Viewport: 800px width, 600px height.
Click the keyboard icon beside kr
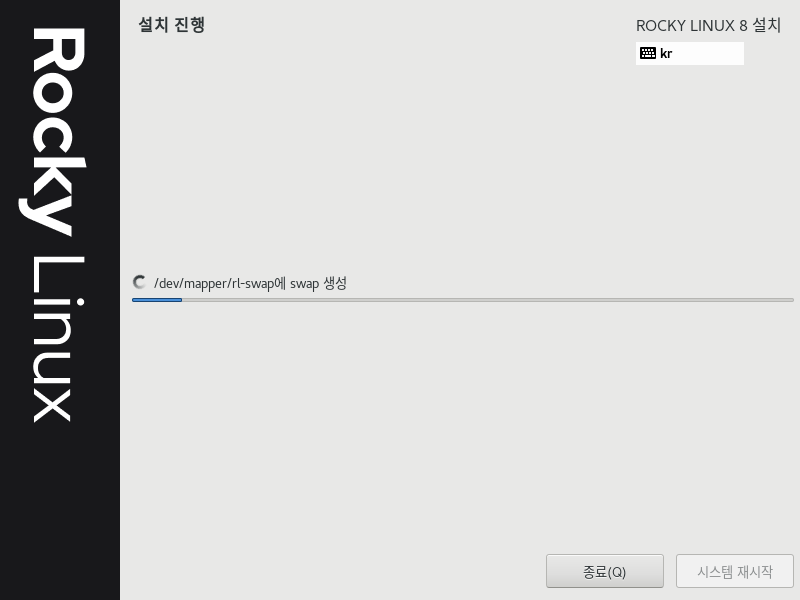pos(648,53)
